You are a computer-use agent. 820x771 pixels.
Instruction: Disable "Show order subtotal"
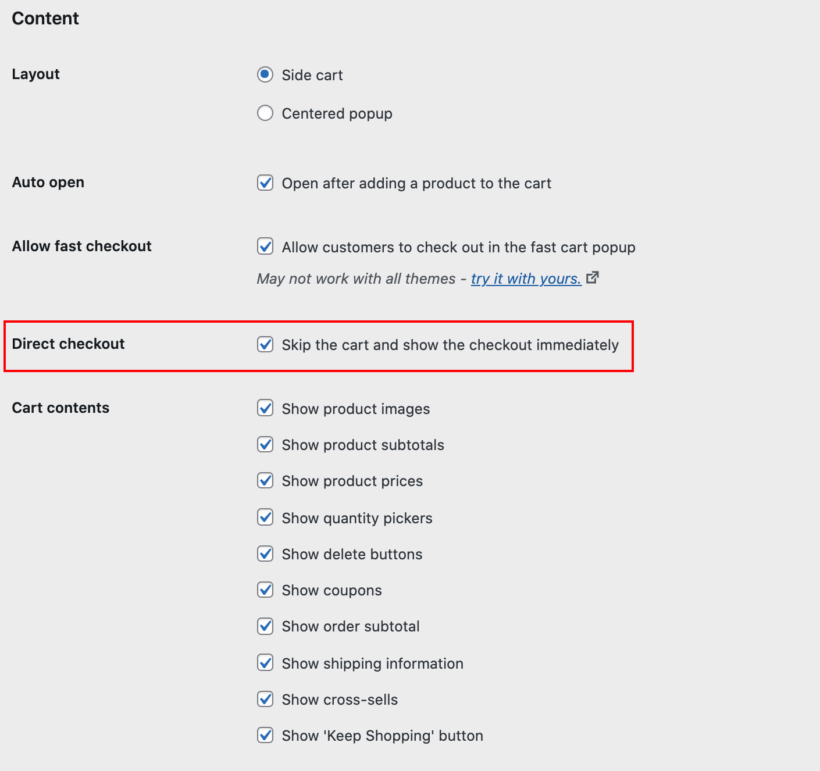[265, 626]
